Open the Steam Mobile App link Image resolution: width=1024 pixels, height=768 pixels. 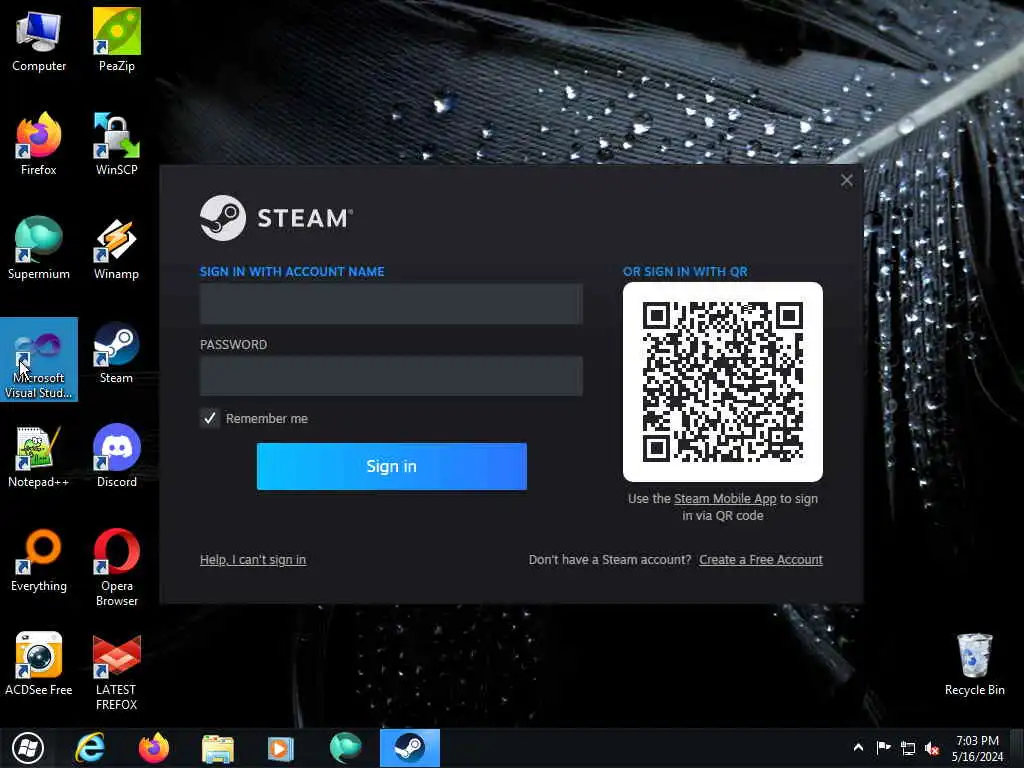tap(725, 499)
